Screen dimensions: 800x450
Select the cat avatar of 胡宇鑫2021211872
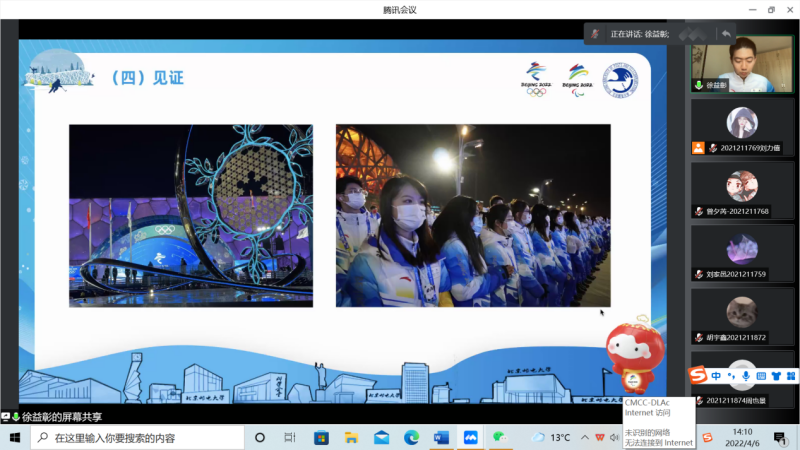[x=742, y=312]
